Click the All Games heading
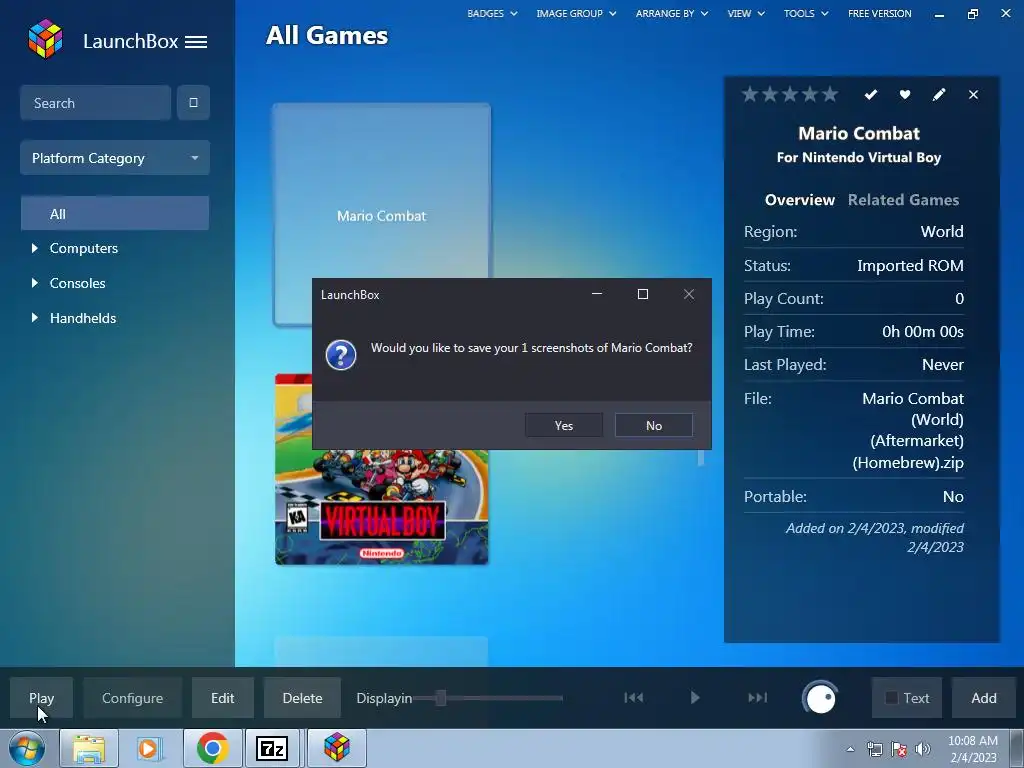The height and width of the screenshot is (768, 1024). [327, 35]
